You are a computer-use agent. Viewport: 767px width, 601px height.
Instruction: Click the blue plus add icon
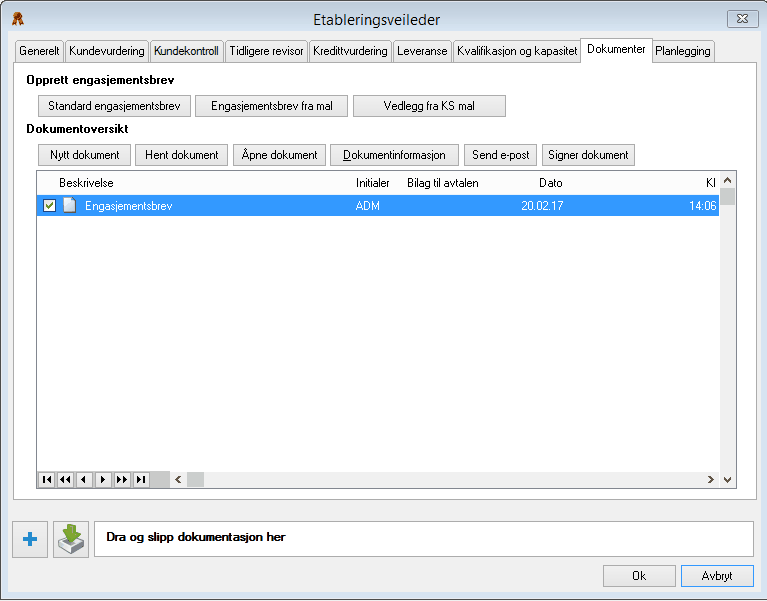click(x=30, y=539)
